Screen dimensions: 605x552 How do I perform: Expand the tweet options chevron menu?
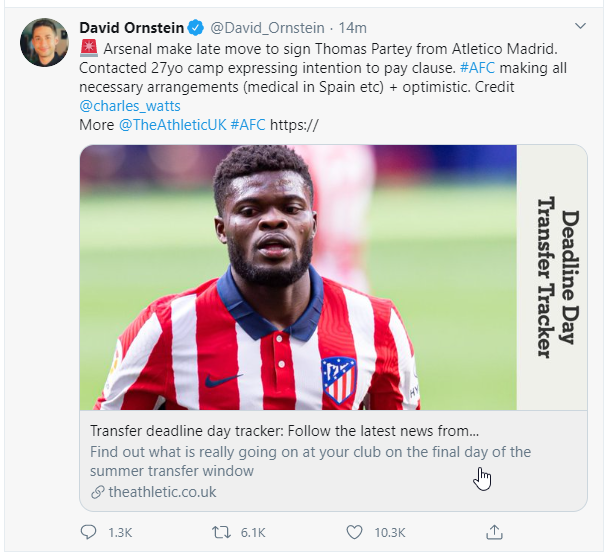580,26
